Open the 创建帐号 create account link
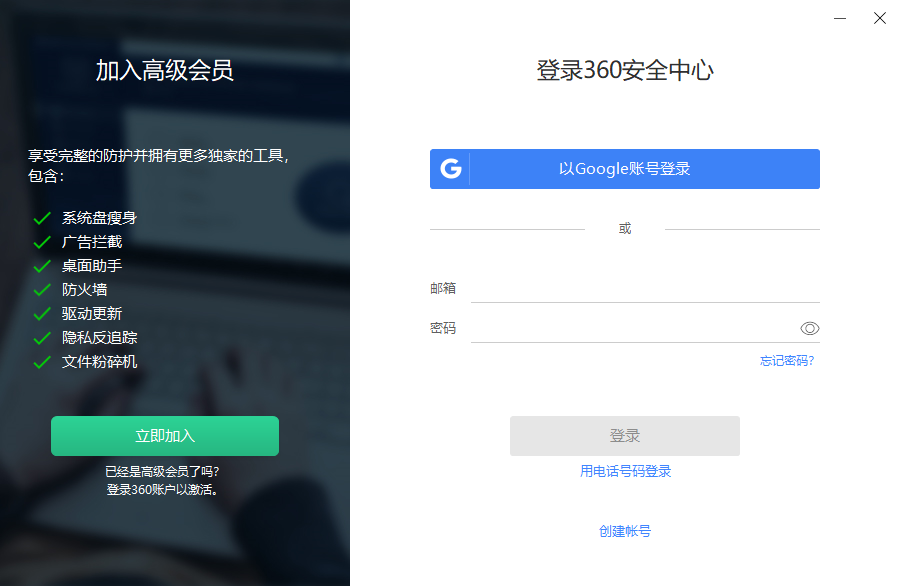This screenshot has height=586, width=900. (624, 531)
